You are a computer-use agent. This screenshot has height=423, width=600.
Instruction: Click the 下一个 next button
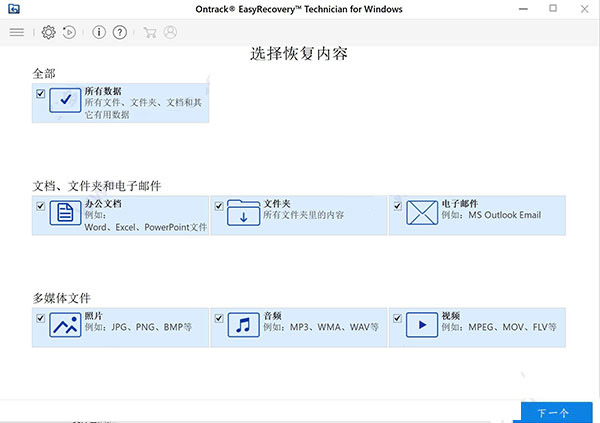556,412
